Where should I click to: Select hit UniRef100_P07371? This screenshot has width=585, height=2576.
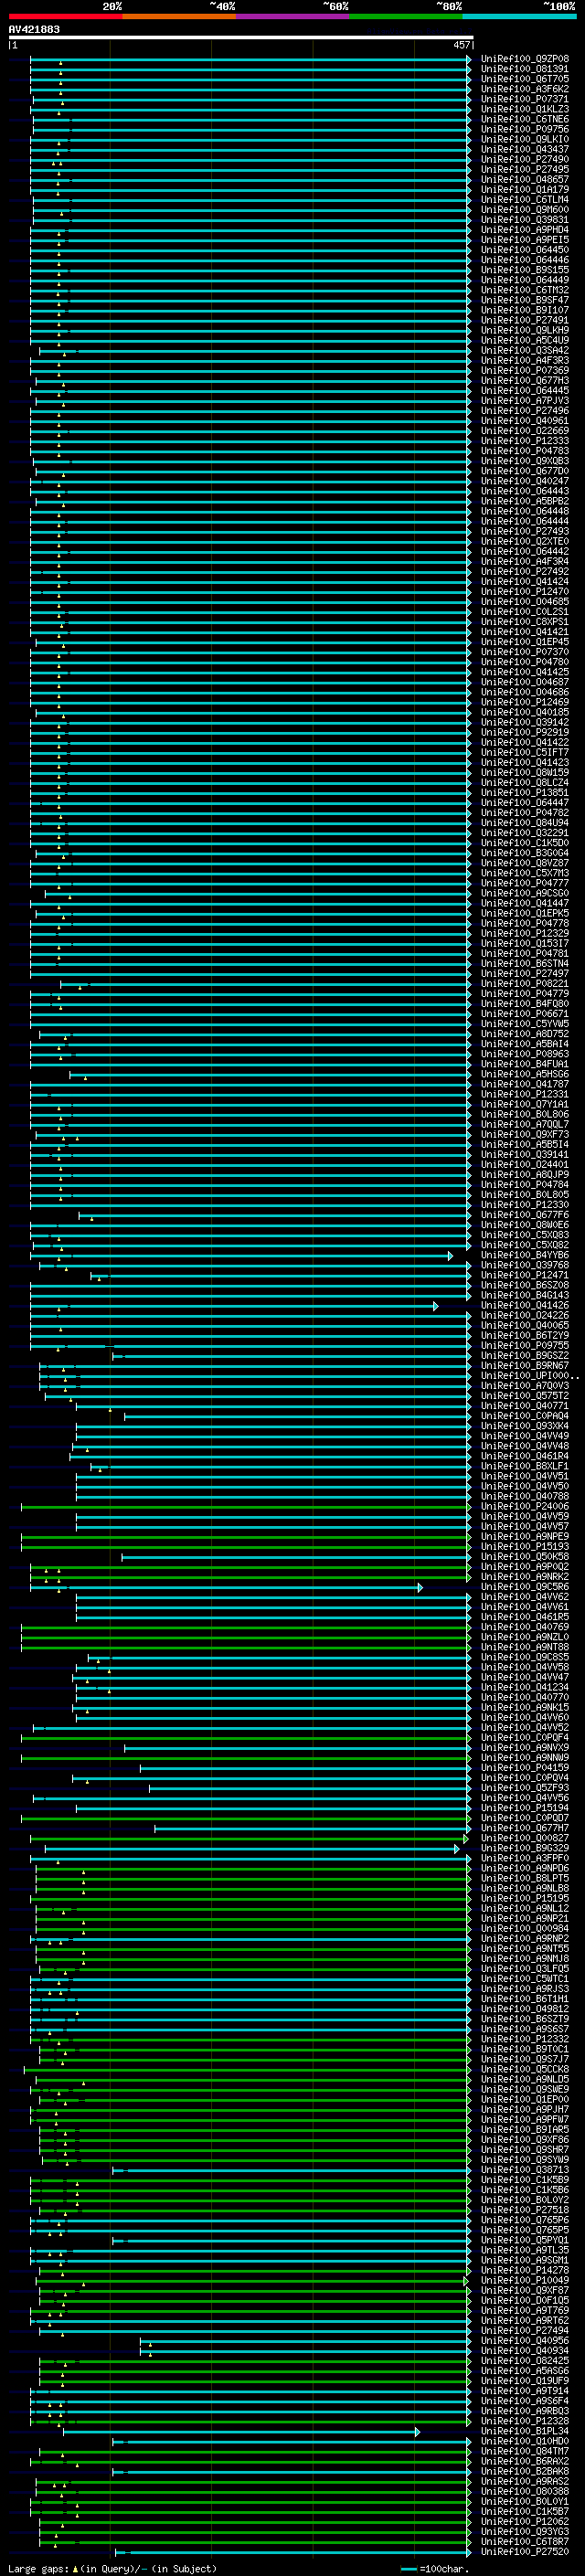tap(524, 99)
